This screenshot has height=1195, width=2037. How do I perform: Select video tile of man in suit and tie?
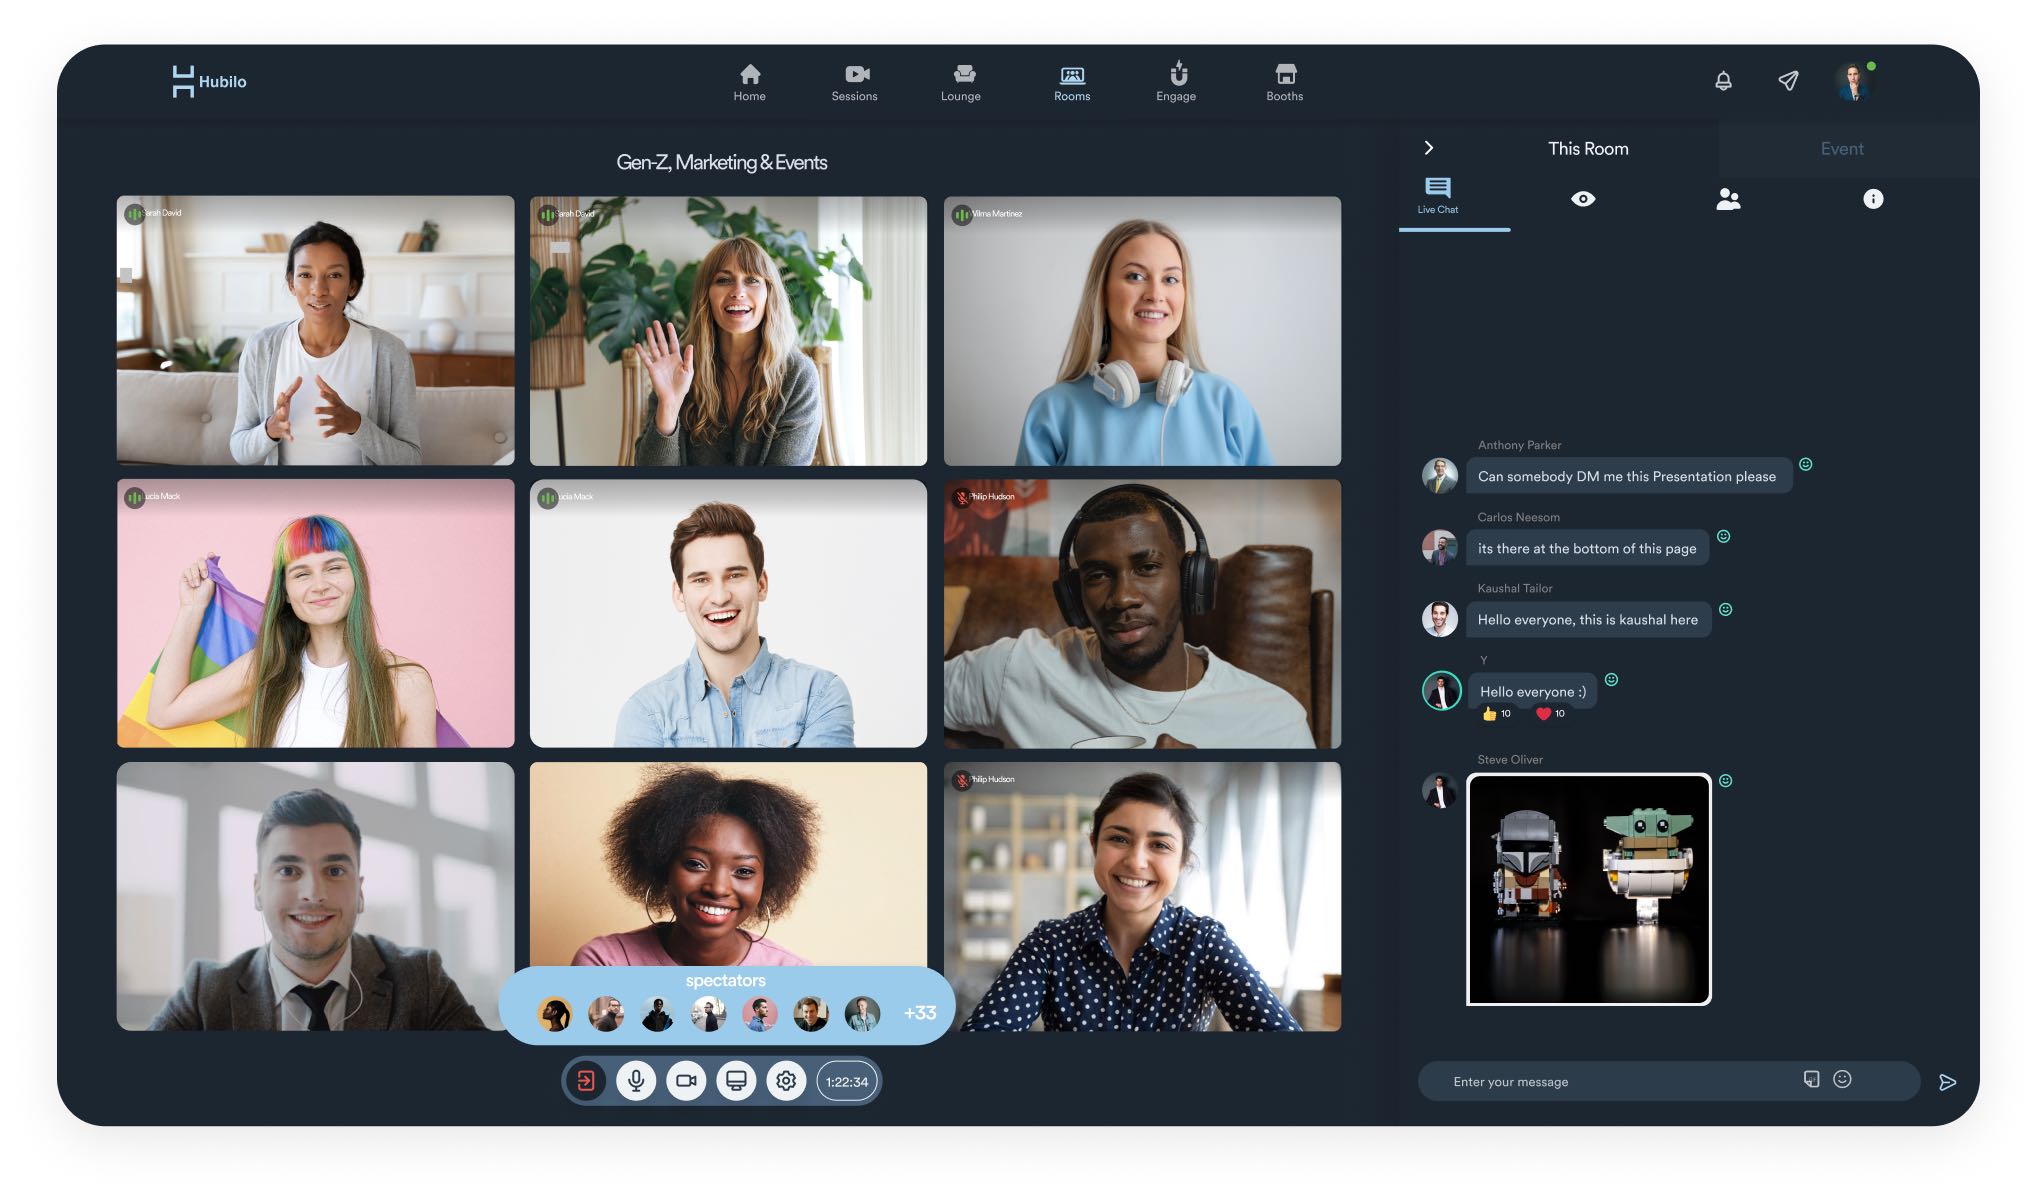point(315,896)
